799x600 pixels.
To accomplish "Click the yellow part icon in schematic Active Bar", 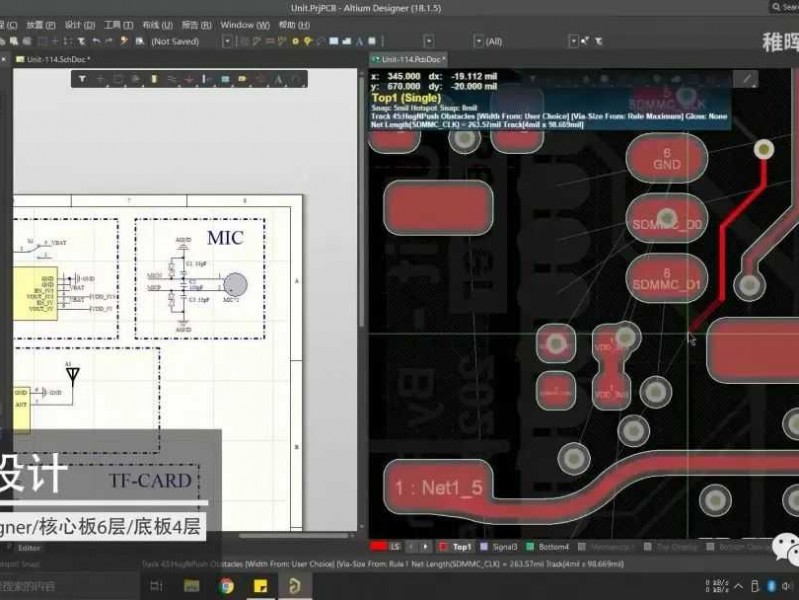I will 154,79.
